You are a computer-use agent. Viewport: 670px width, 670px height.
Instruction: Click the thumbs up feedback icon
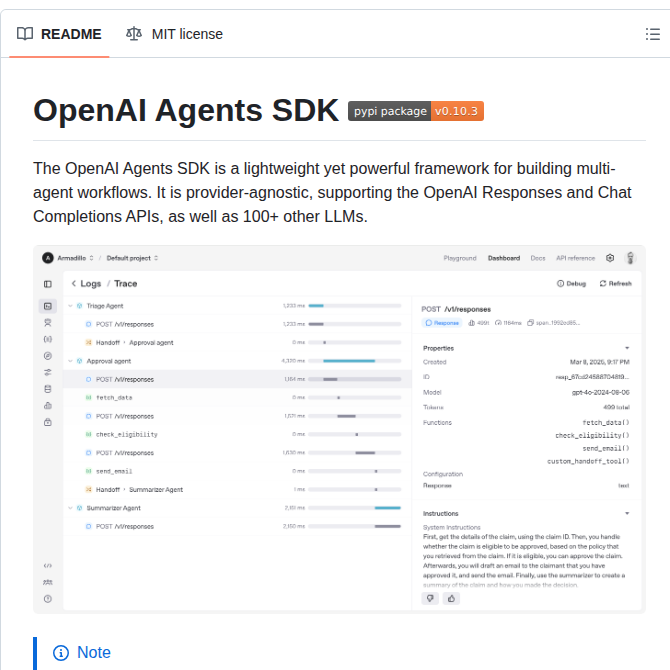[451, 599]
